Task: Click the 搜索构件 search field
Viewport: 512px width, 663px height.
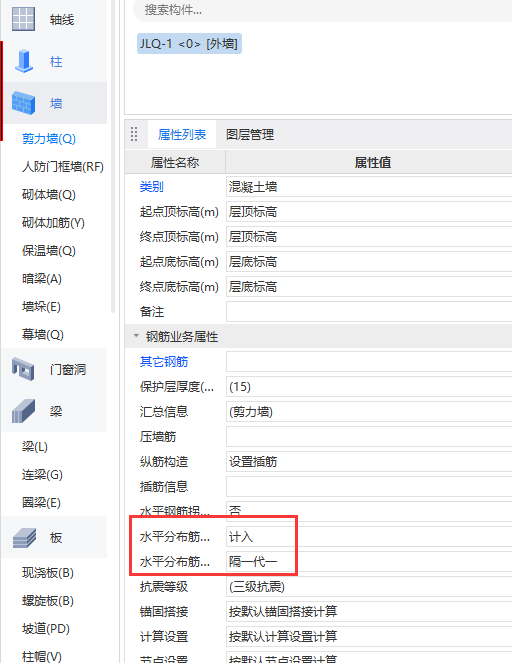Action: click(323, 10)
